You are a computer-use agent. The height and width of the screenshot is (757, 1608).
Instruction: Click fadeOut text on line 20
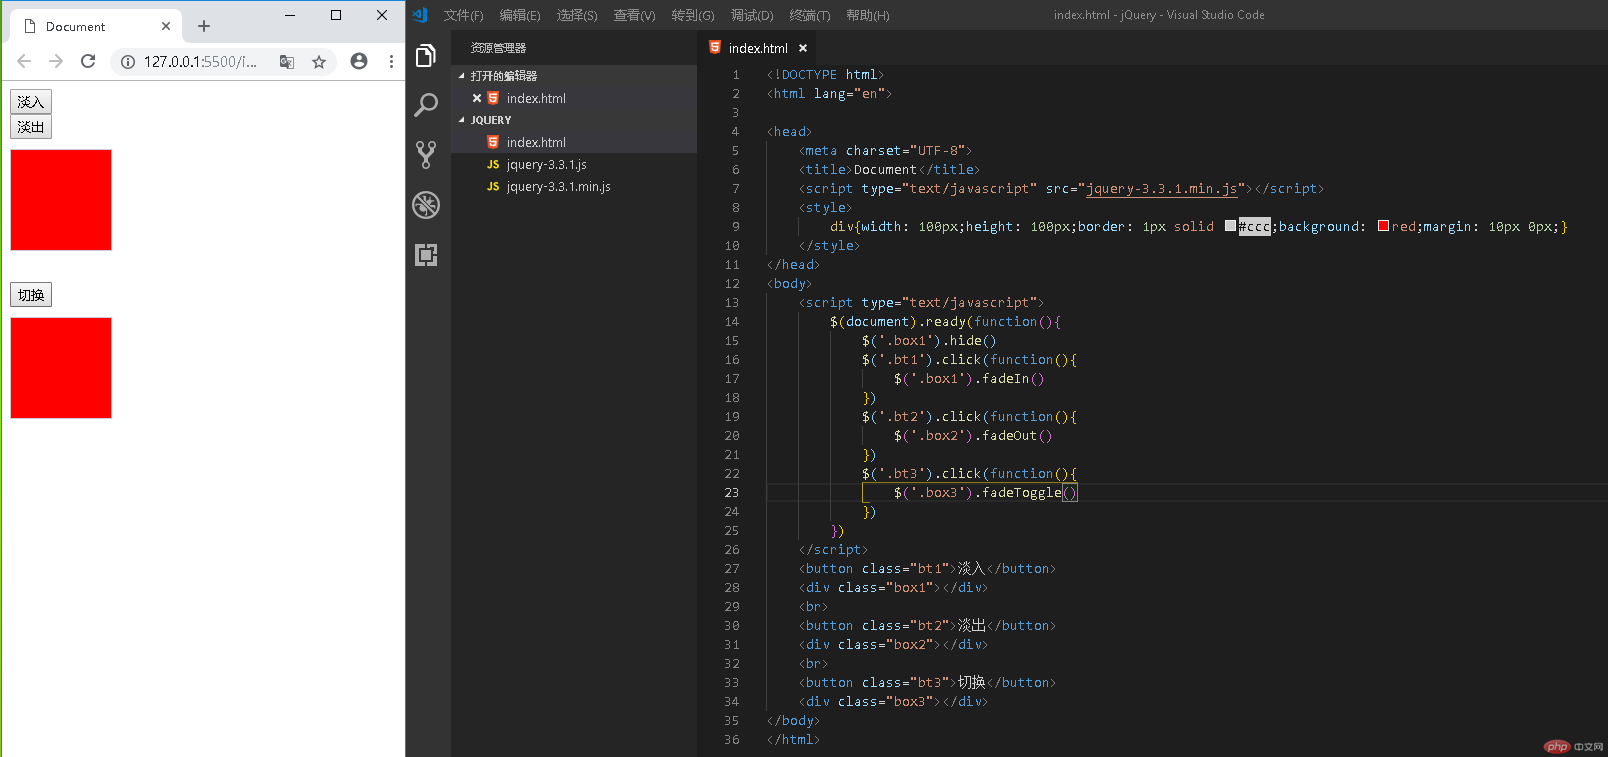(x=1009, y=435)
